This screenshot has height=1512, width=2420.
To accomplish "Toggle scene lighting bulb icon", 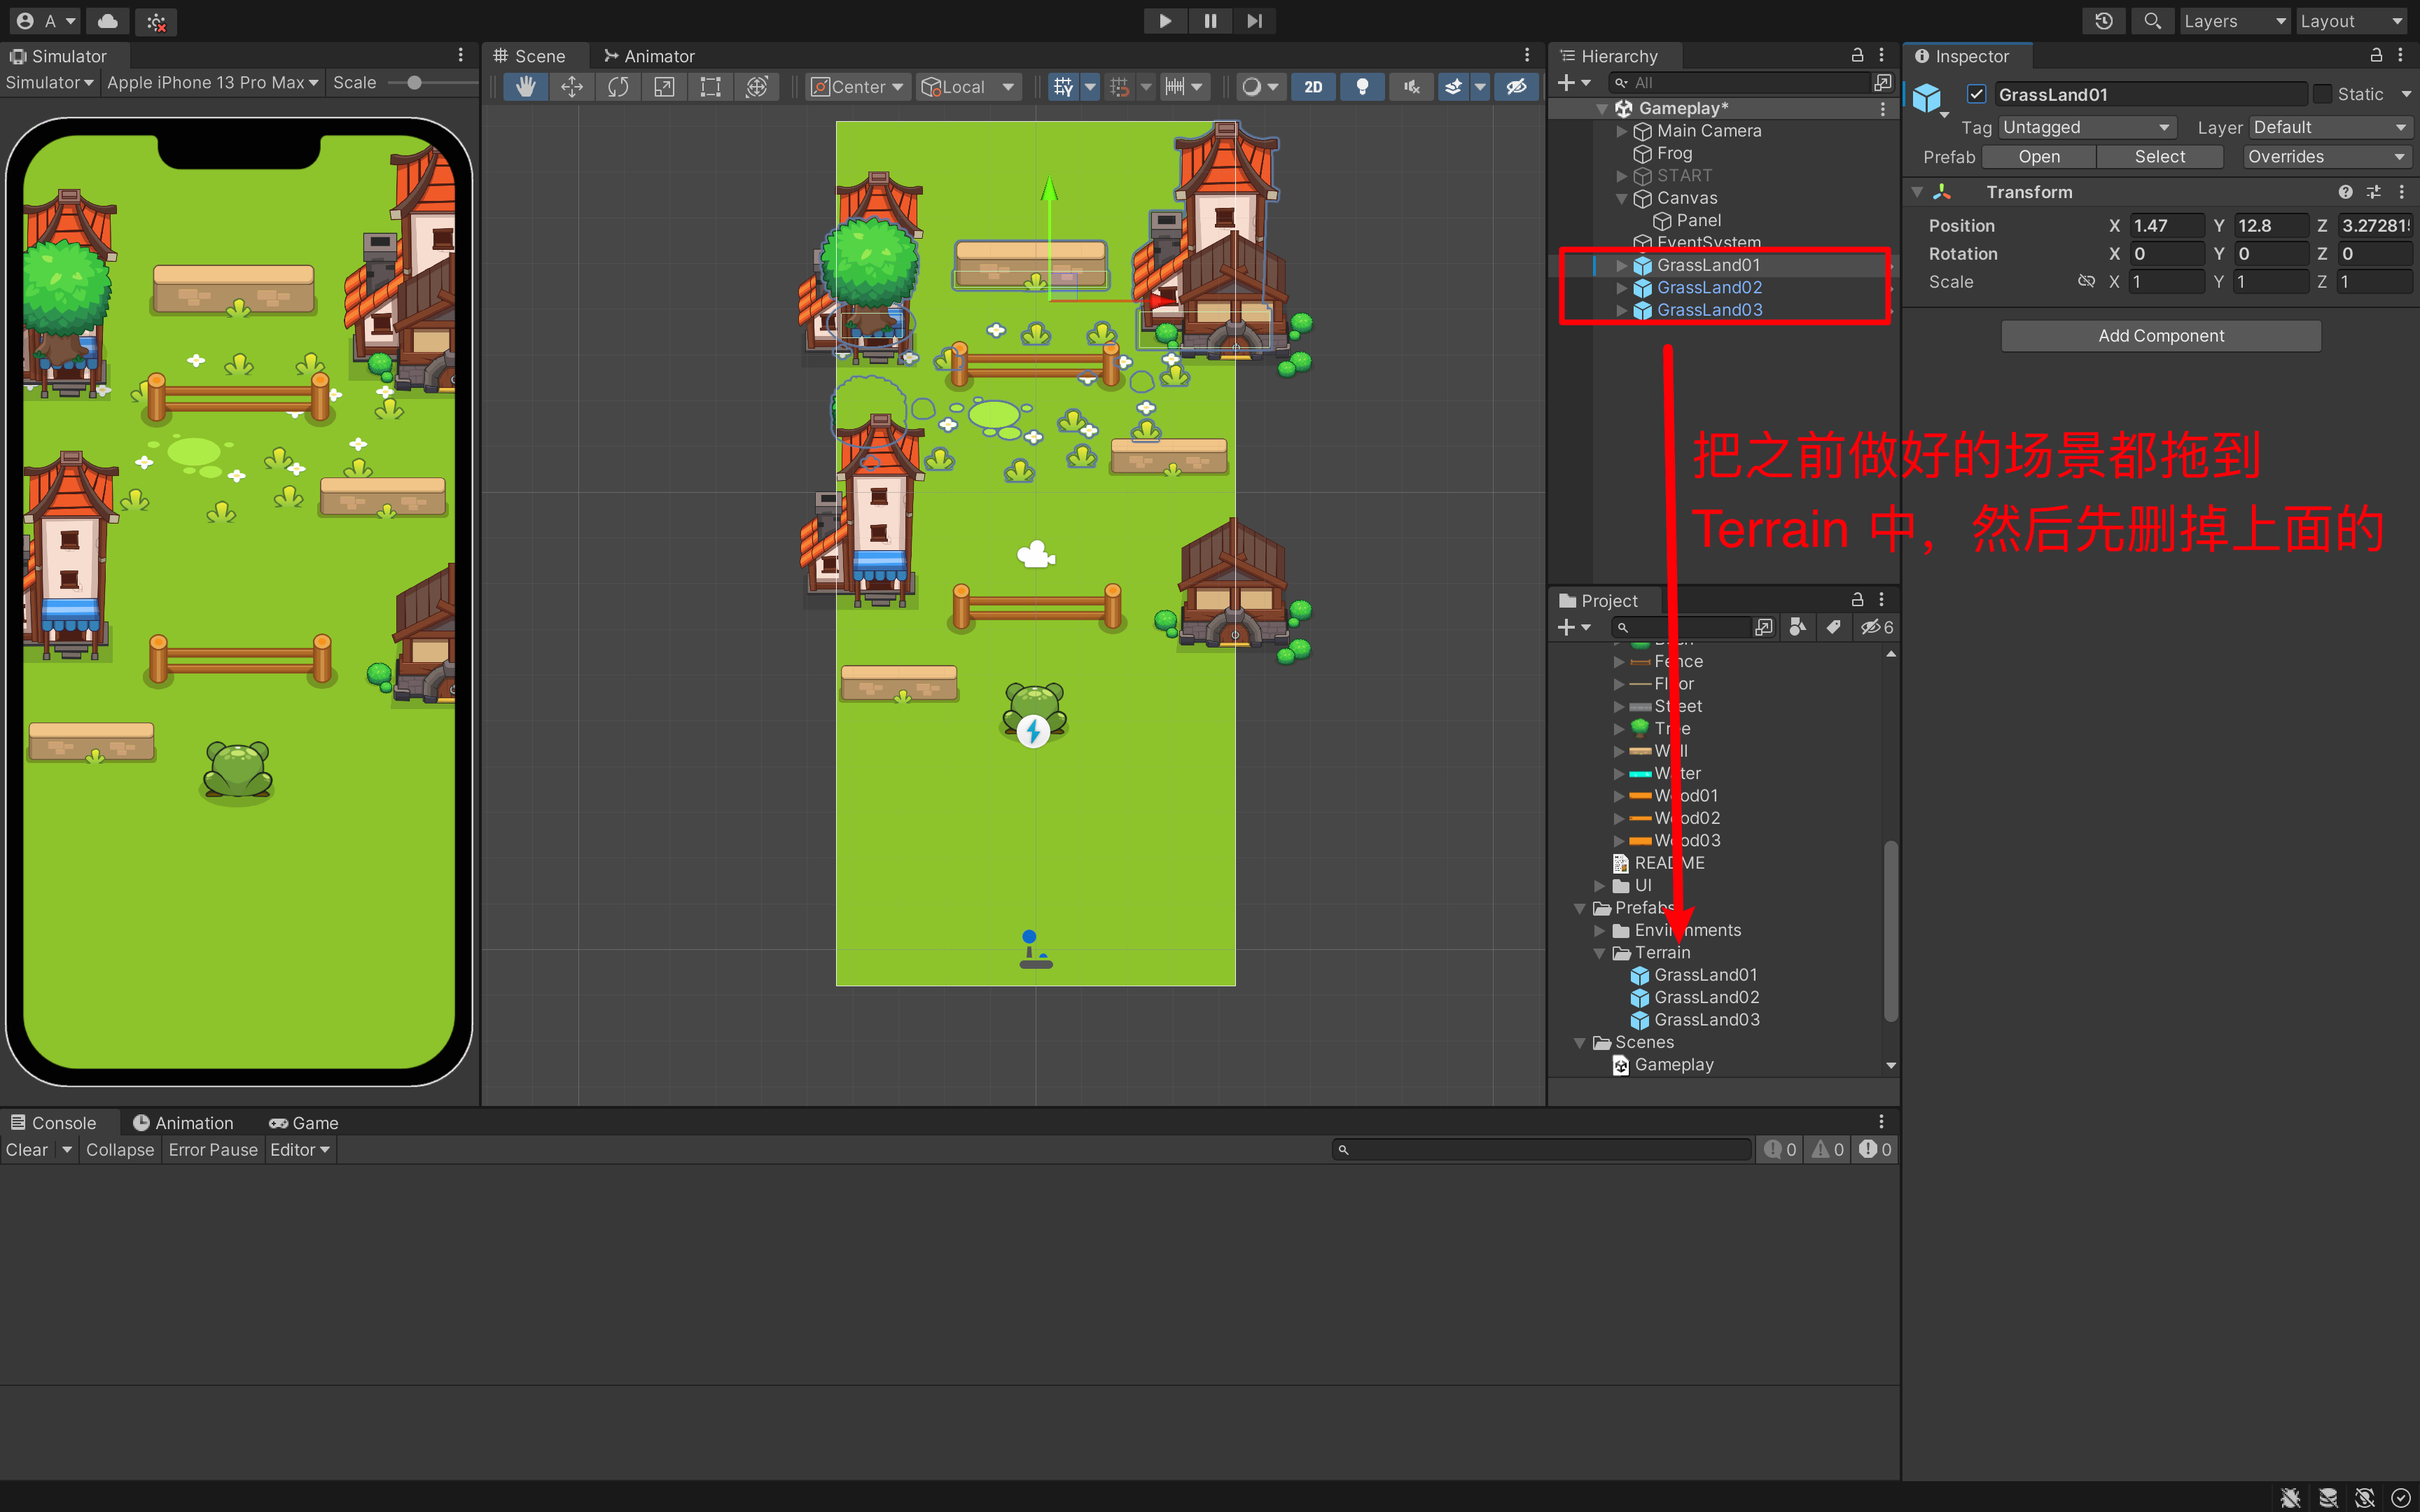I will [x=1362, y=87].
